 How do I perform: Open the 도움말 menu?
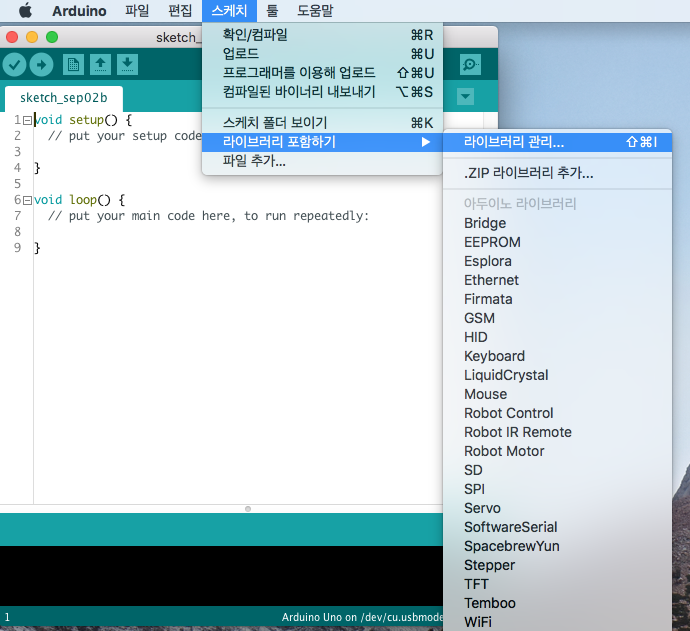point(315,11)
